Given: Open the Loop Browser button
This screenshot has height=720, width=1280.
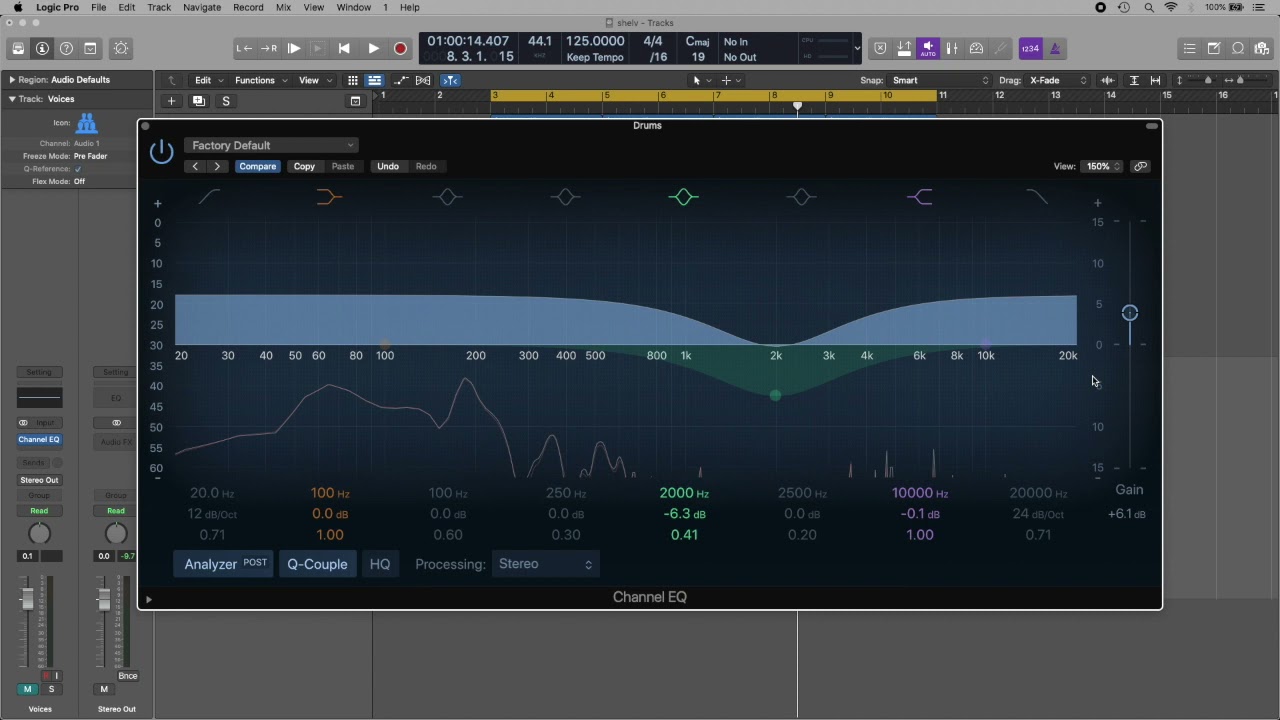Looking at the screenshot, I should point(1238,48).
